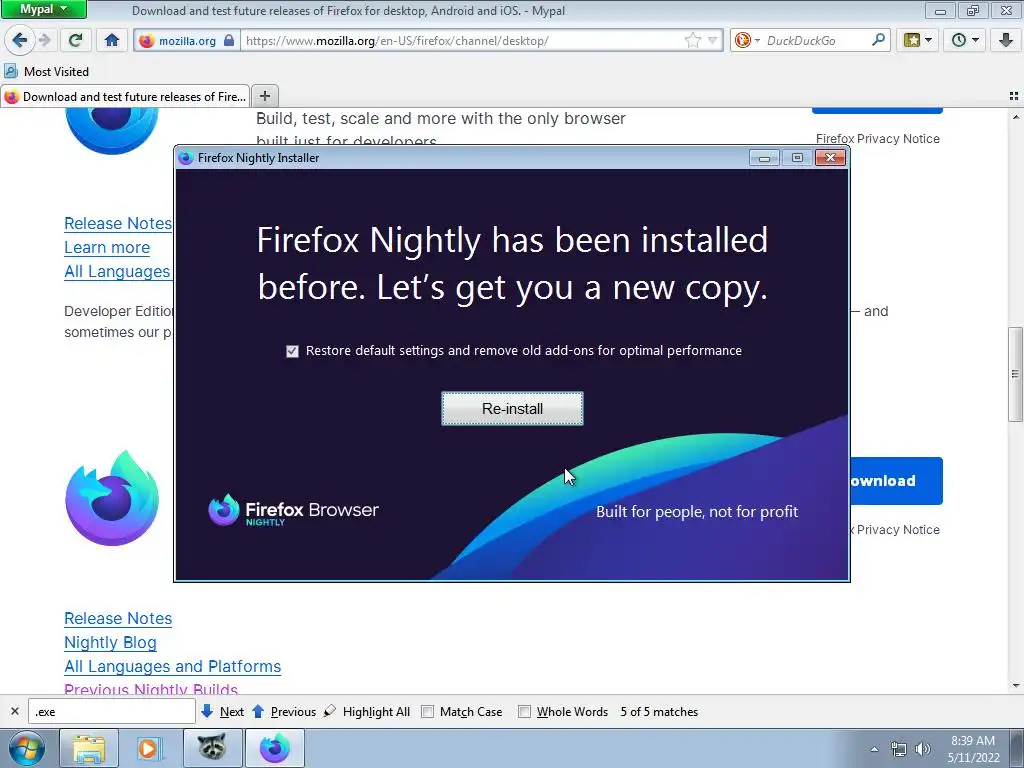Click the page vertical scrollbar thumb

pos(1015,374)
